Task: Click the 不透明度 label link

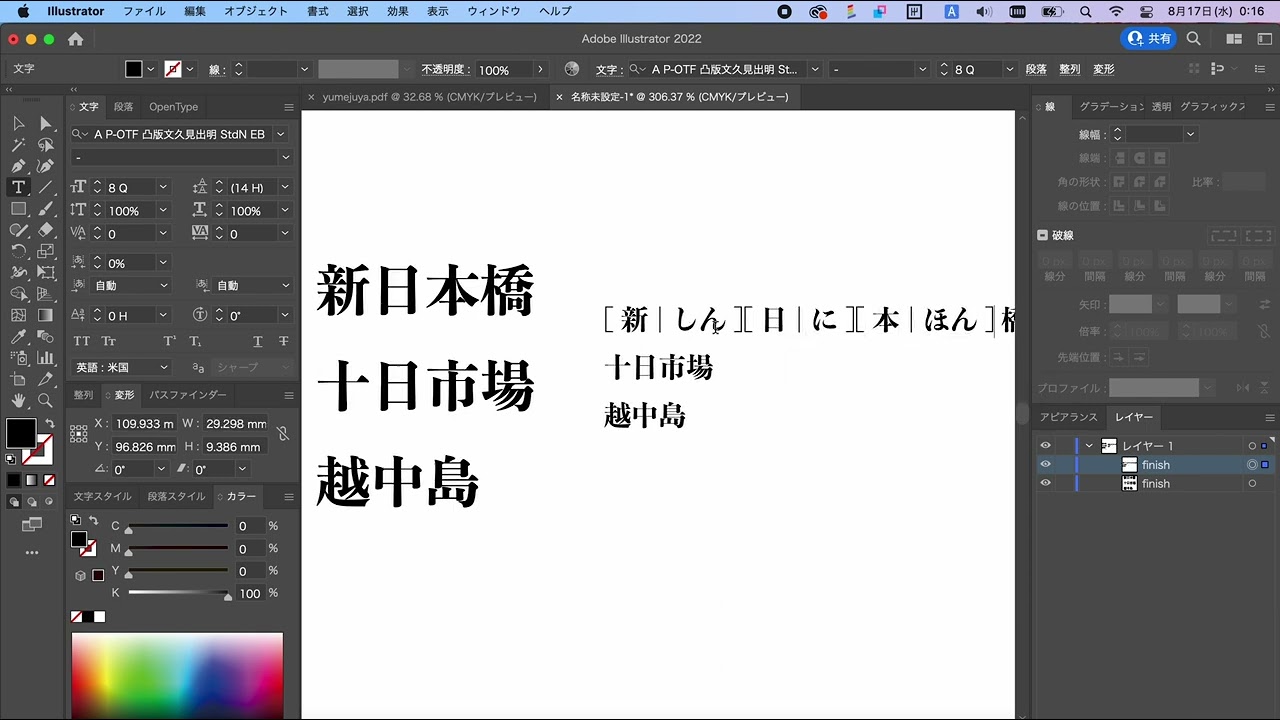Action: coord(445,70)
